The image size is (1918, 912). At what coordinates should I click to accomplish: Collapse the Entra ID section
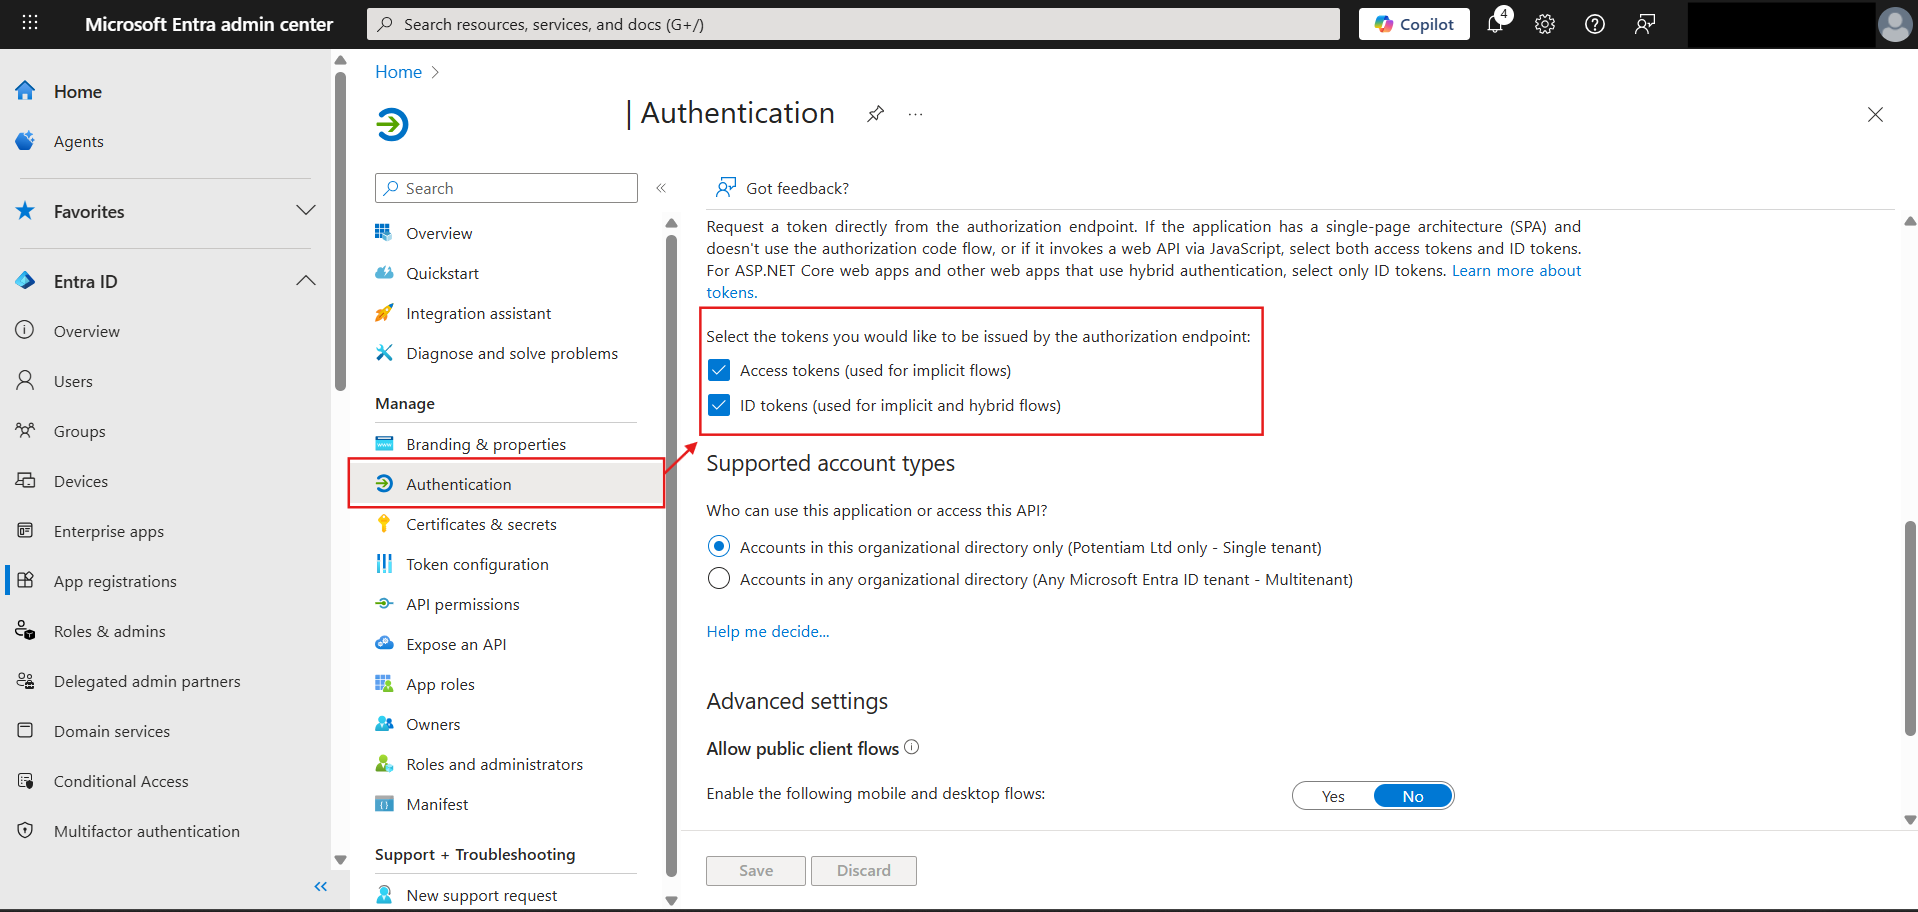pyautogui.click(x=305, y=281)
